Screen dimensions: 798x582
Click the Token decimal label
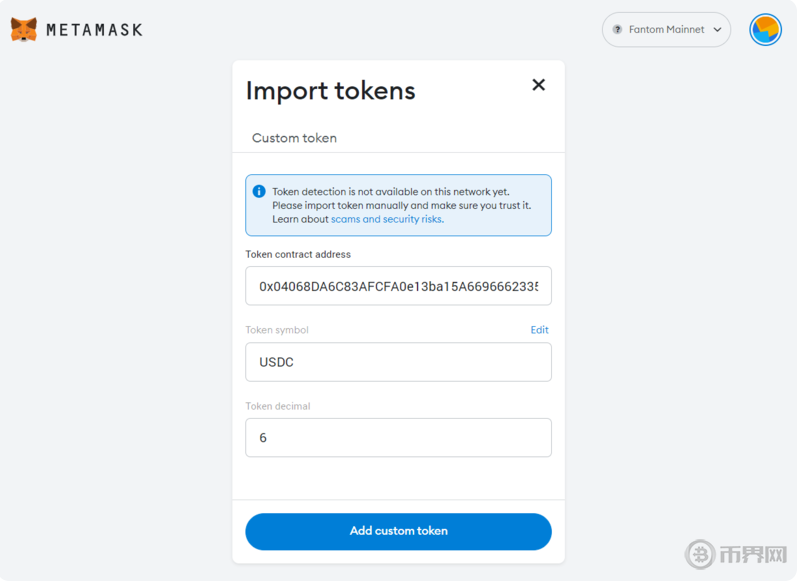[278, 406]
